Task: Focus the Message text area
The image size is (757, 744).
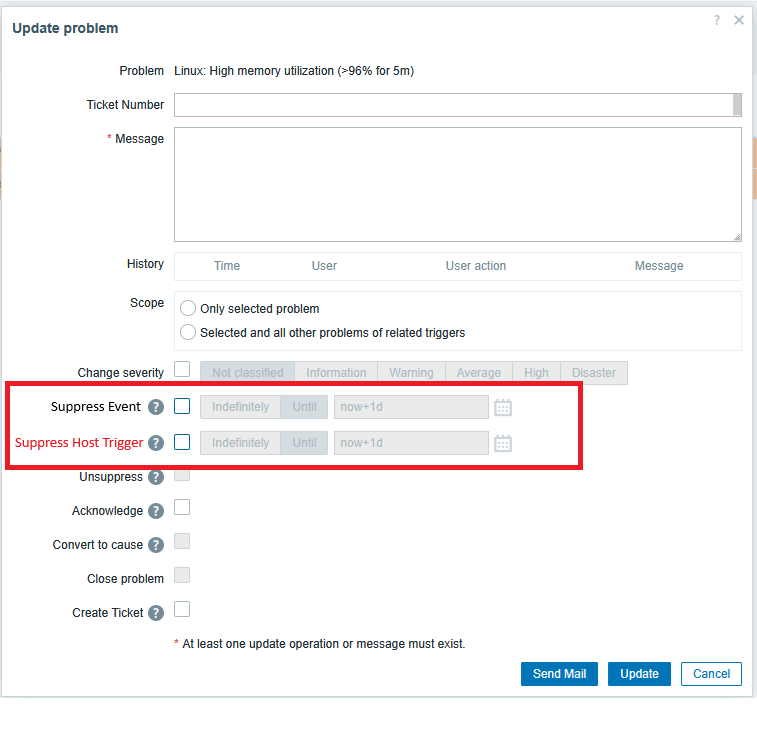Action: coord(457,184)
